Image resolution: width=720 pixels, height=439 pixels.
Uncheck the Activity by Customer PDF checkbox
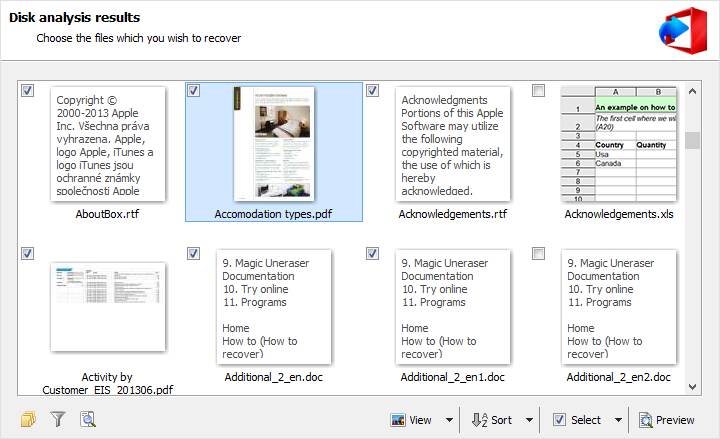(x=28, y=253)
